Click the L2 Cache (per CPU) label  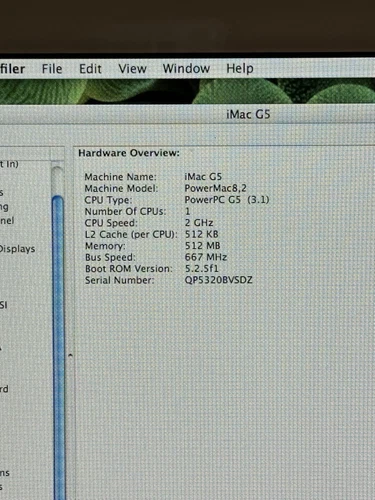(131, 235)
